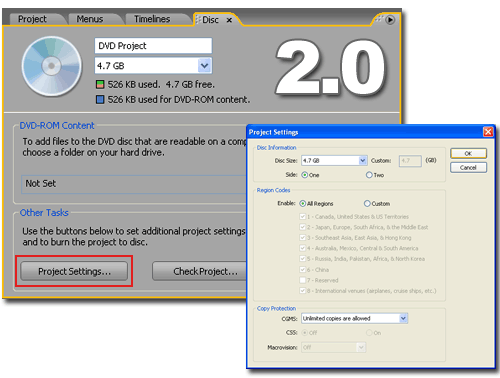Select CSS On radio button
Image resolution: width=500 pixels, height=378 pixels.
coord(369,333)
